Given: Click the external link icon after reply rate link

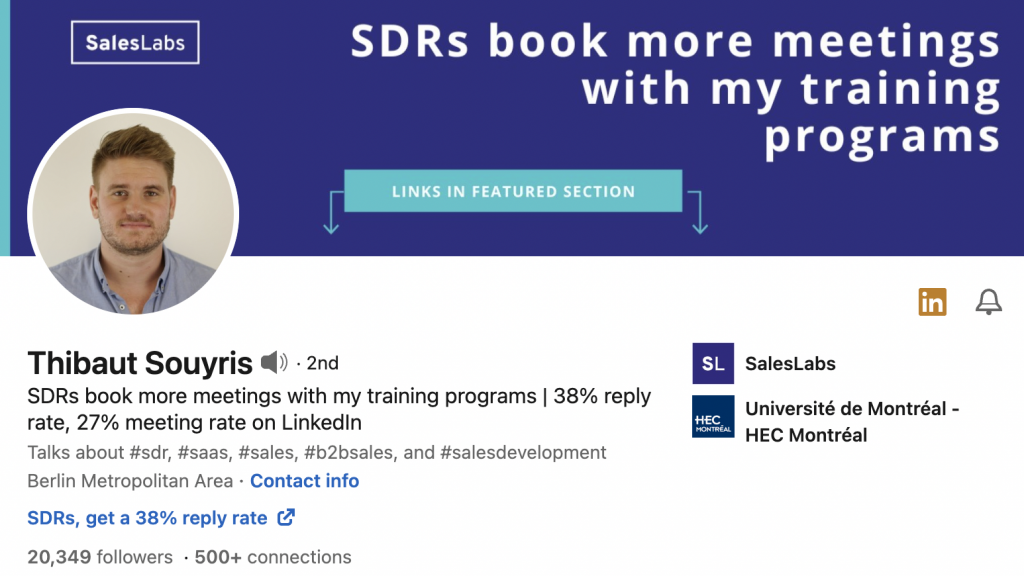Looking at the screenshot, I should (286, 518).
